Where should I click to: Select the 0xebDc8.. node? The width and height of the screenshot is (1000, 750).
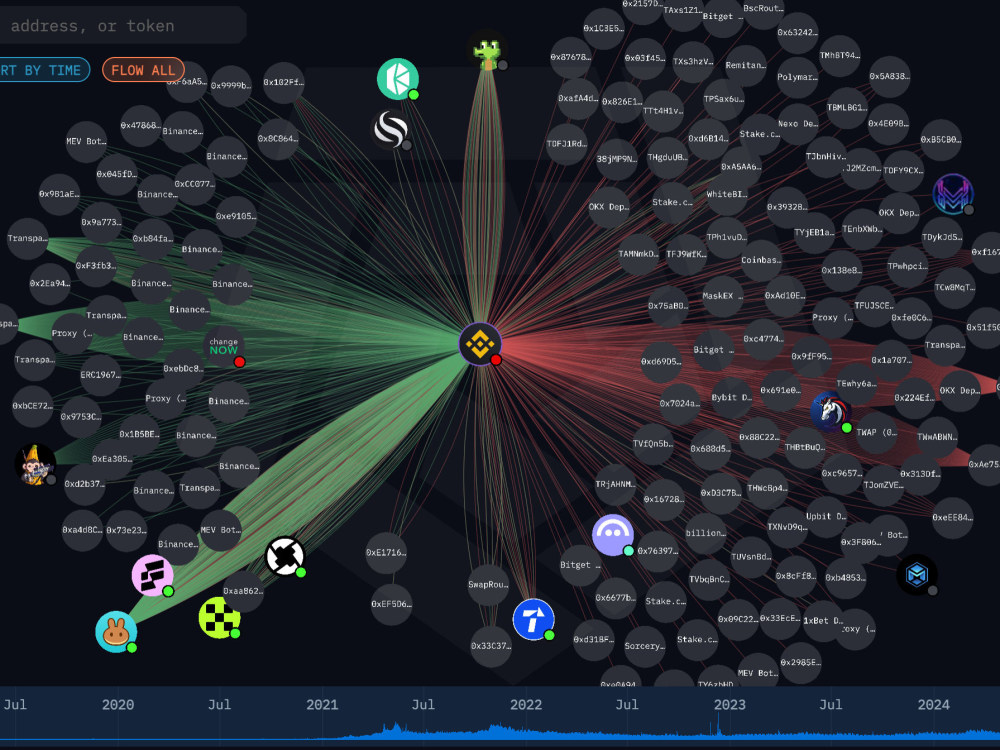pos(184,369)
